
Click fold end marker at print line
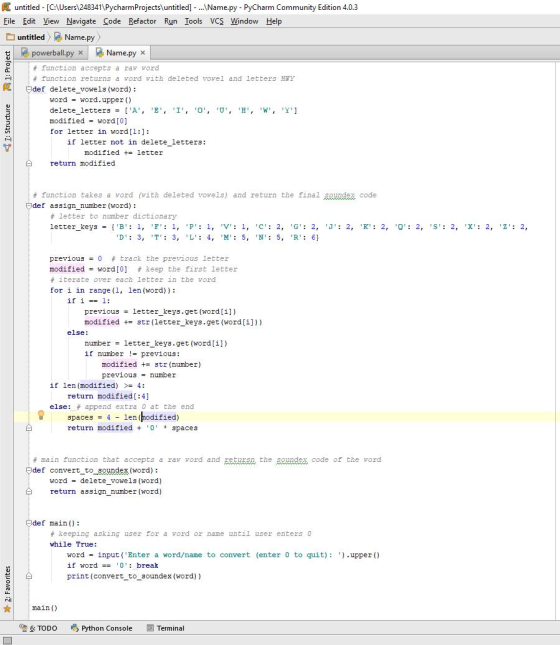[x=29, y=576]
